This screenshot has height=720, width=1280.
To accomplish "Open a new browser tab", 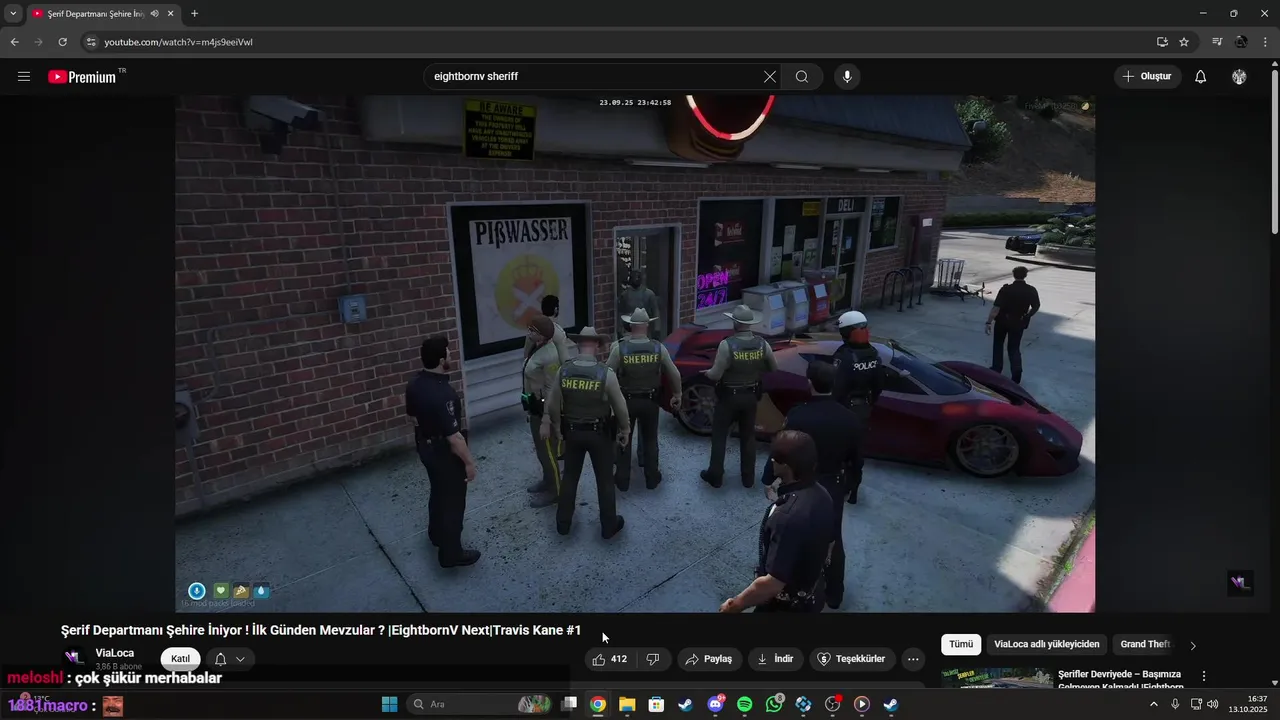I will click(194, 13).
